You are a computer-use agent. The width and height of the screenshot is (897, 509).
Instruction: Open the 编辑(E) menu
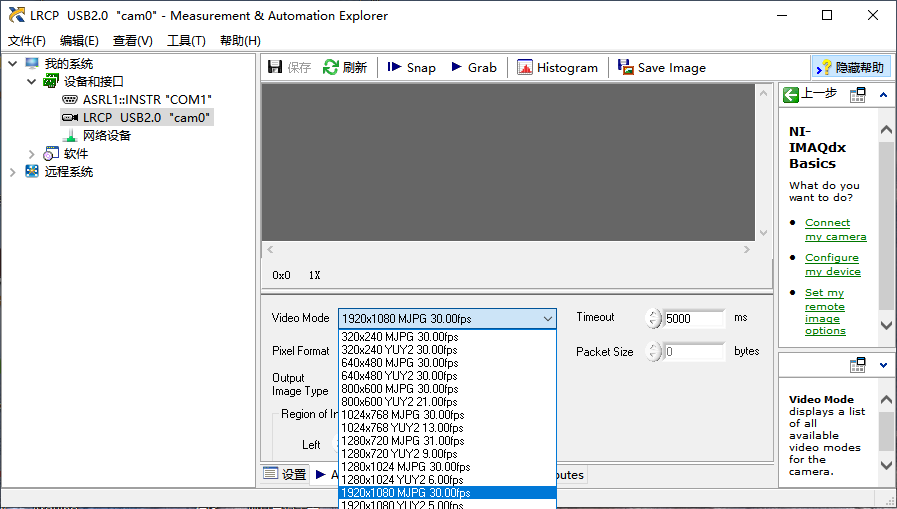pos(79,41)
